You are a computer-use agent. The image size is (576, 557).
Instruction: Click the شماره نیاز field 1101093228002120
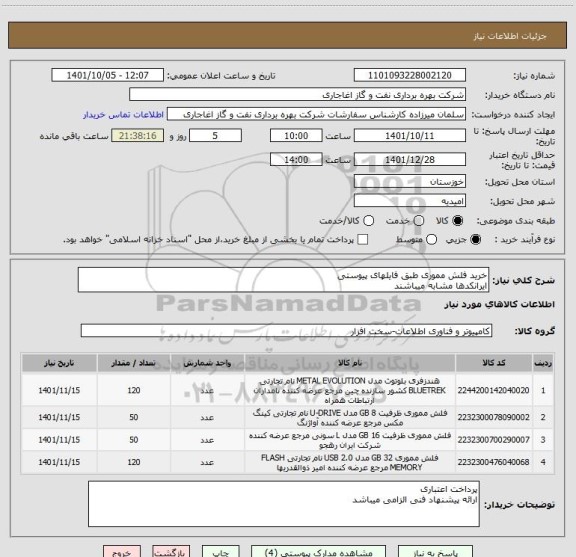click(410, 75)
